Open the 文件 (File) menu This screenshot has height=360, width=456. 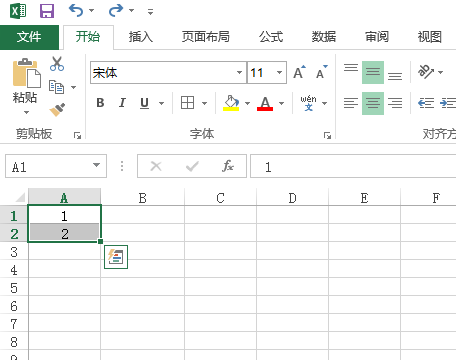[x=29, y=37]
